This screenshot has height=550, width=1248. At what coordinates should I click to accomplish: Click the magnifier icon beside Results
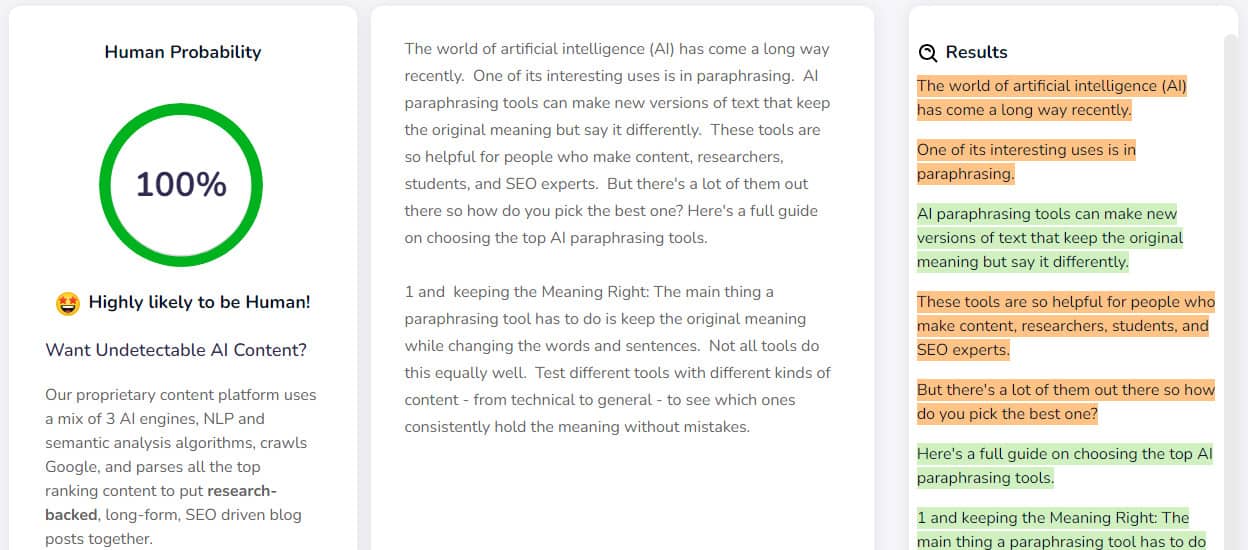(x=927, y=53)
